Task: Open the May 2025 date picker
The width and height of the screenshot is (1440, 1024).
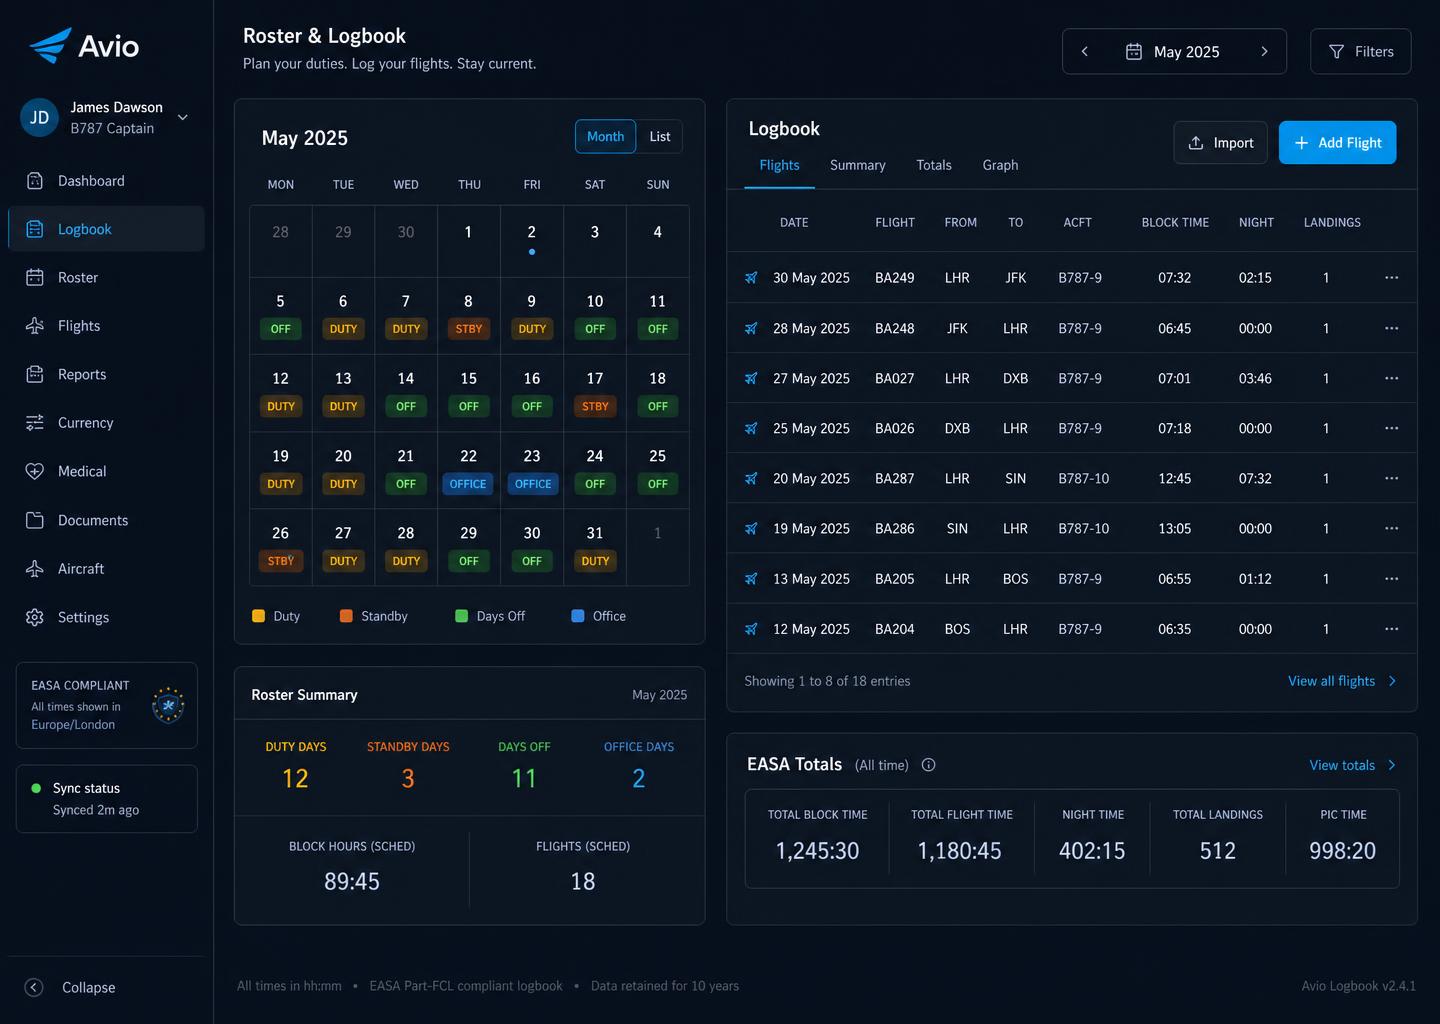Action: tap(1173, 52)
